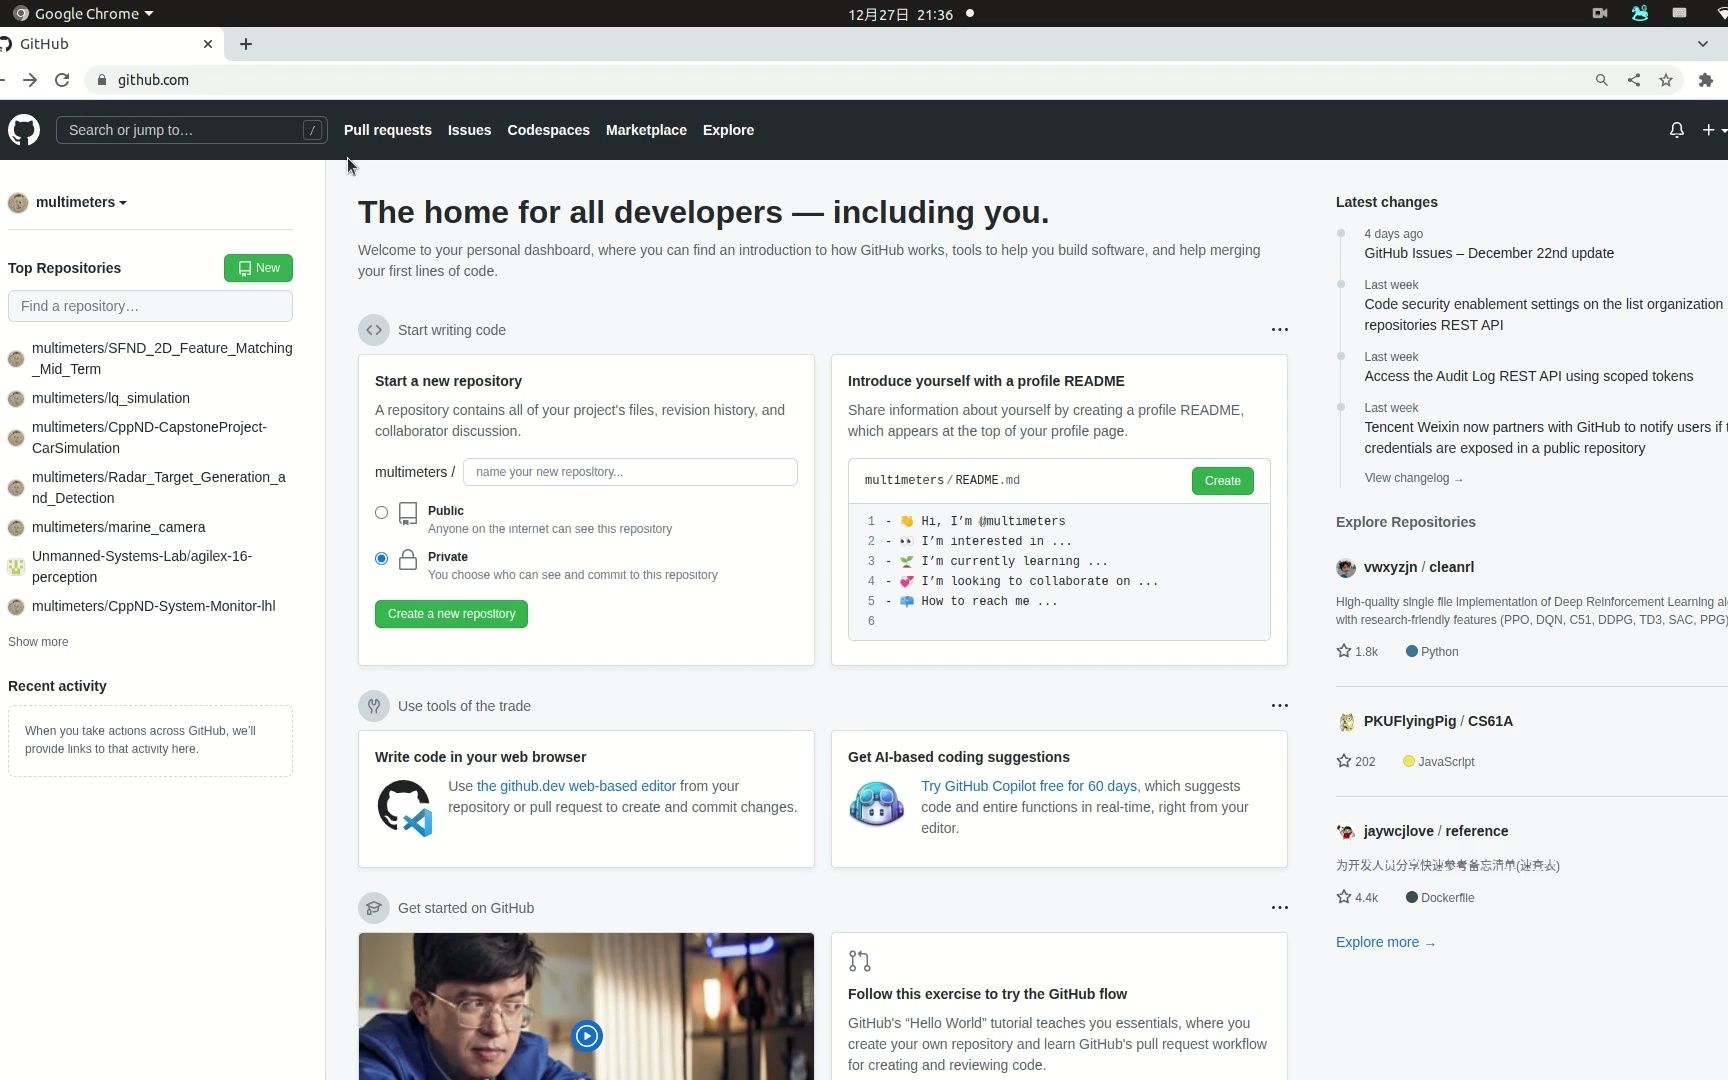Open GitHub homepage via Octocat logo
Screen dimensions: 1728x1080
point(24,130)
